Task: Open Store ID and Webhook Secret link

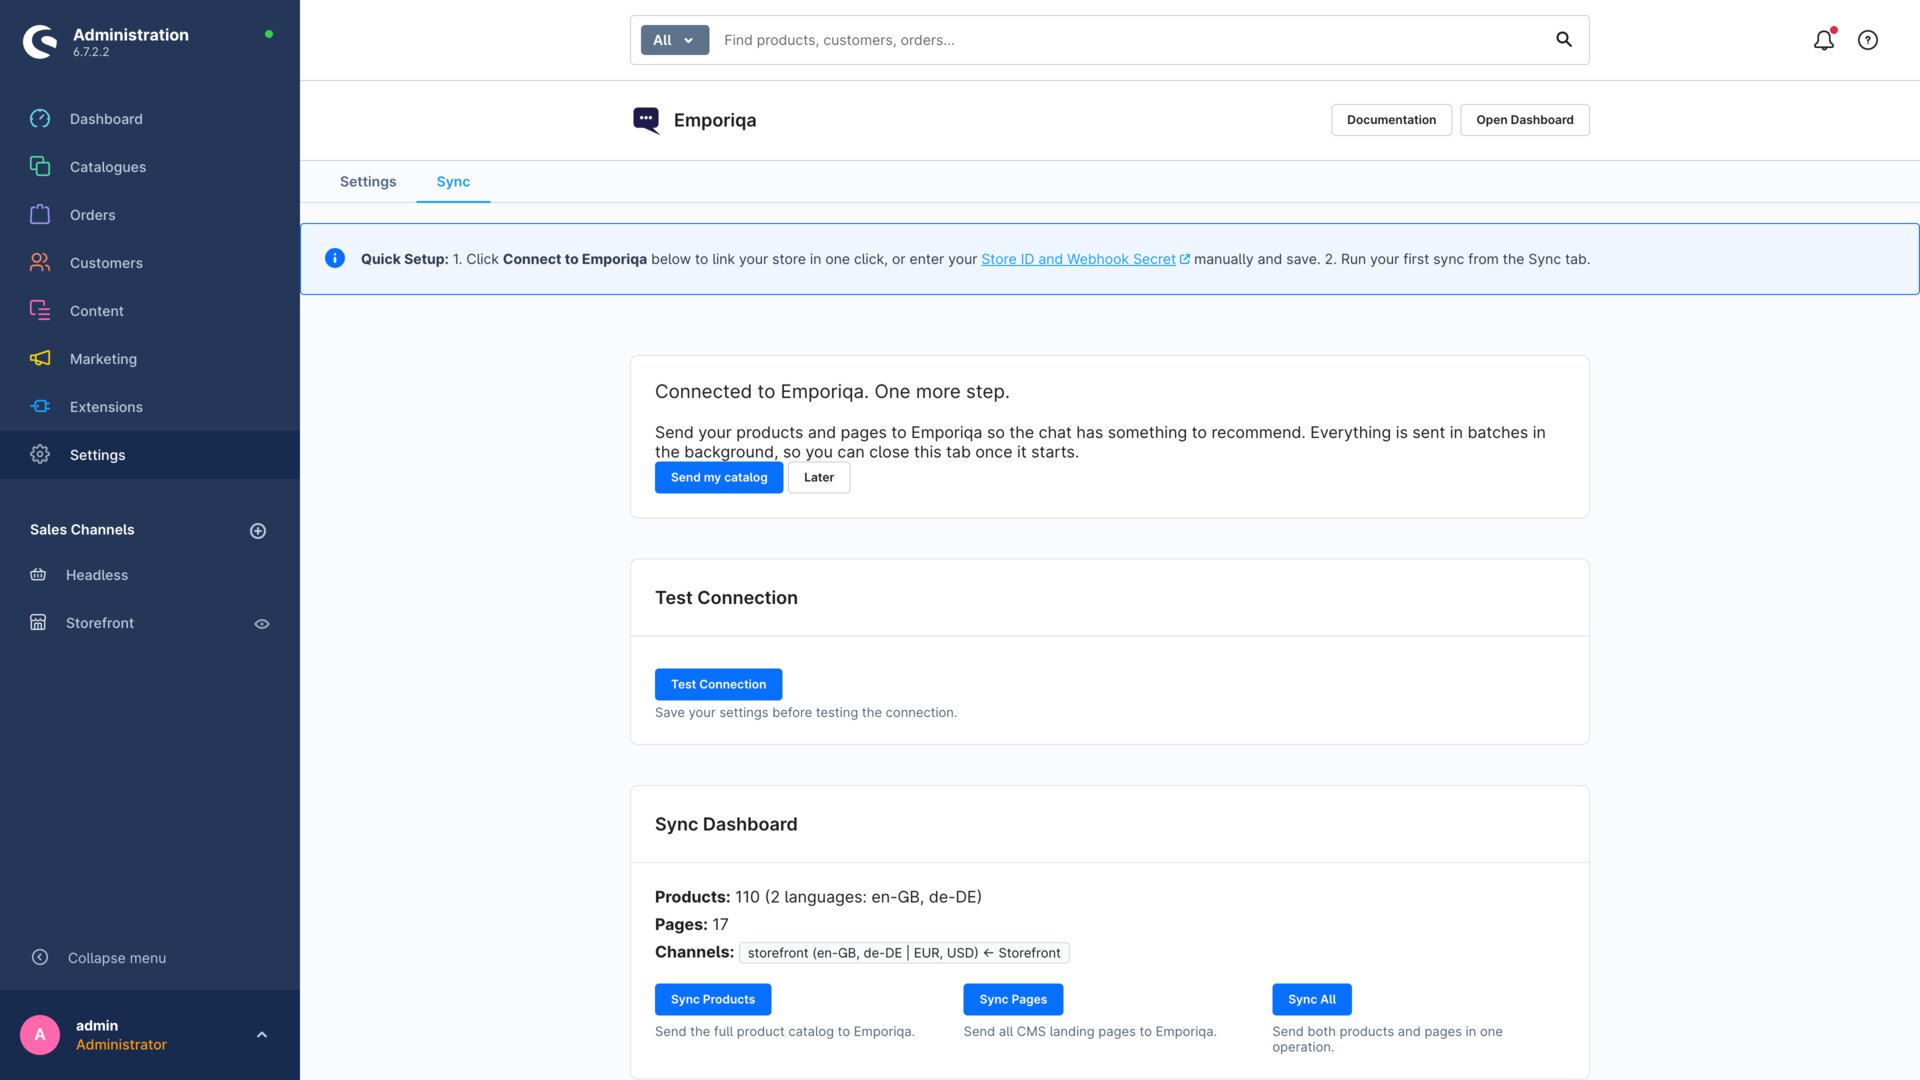Action: click(x=1085, y=259)
